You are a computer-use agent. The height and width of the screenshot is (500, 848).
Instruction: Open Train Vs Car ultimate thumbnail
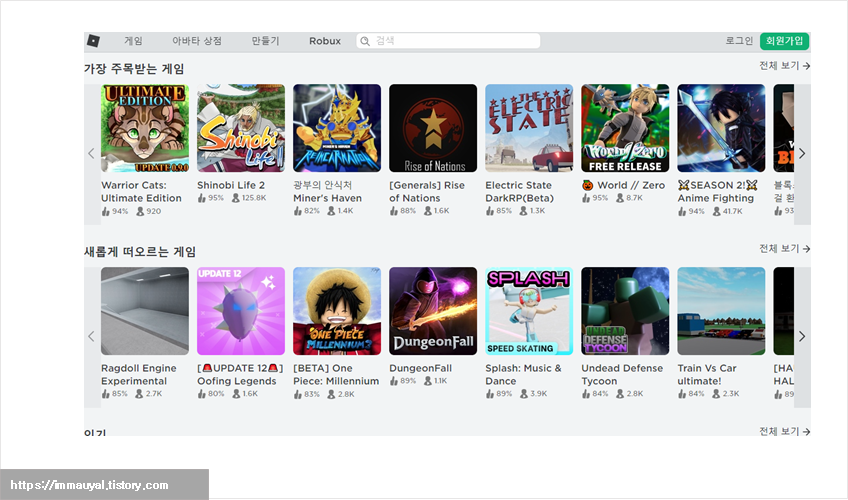[721, 311]
